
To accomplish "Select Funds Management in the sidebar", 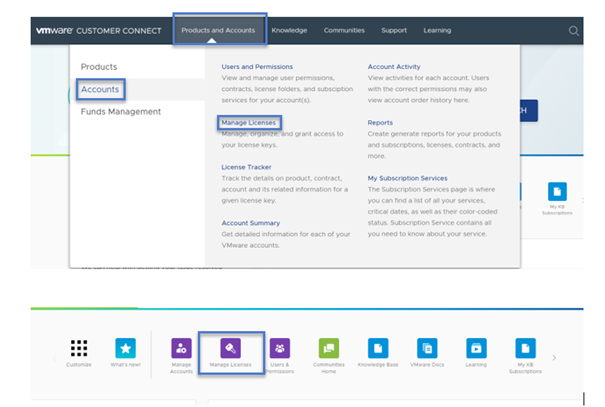I will tap(121, 111).
